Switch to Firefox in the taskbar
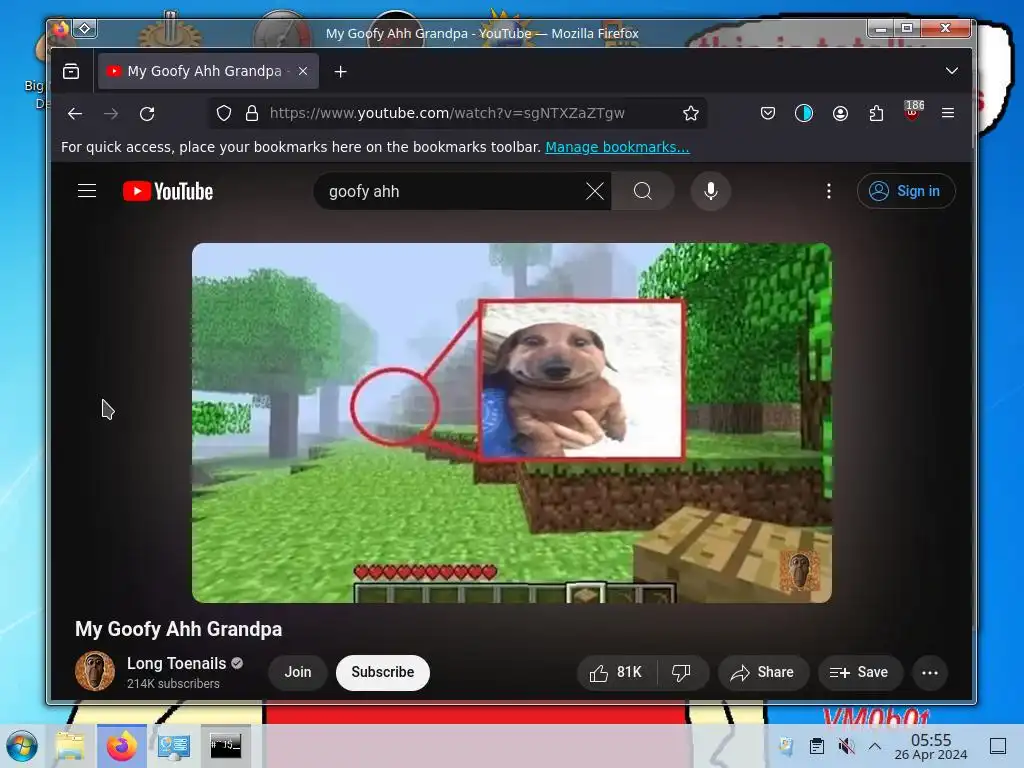The height and width of the screenshot is (768, 1024). (121, 746)
